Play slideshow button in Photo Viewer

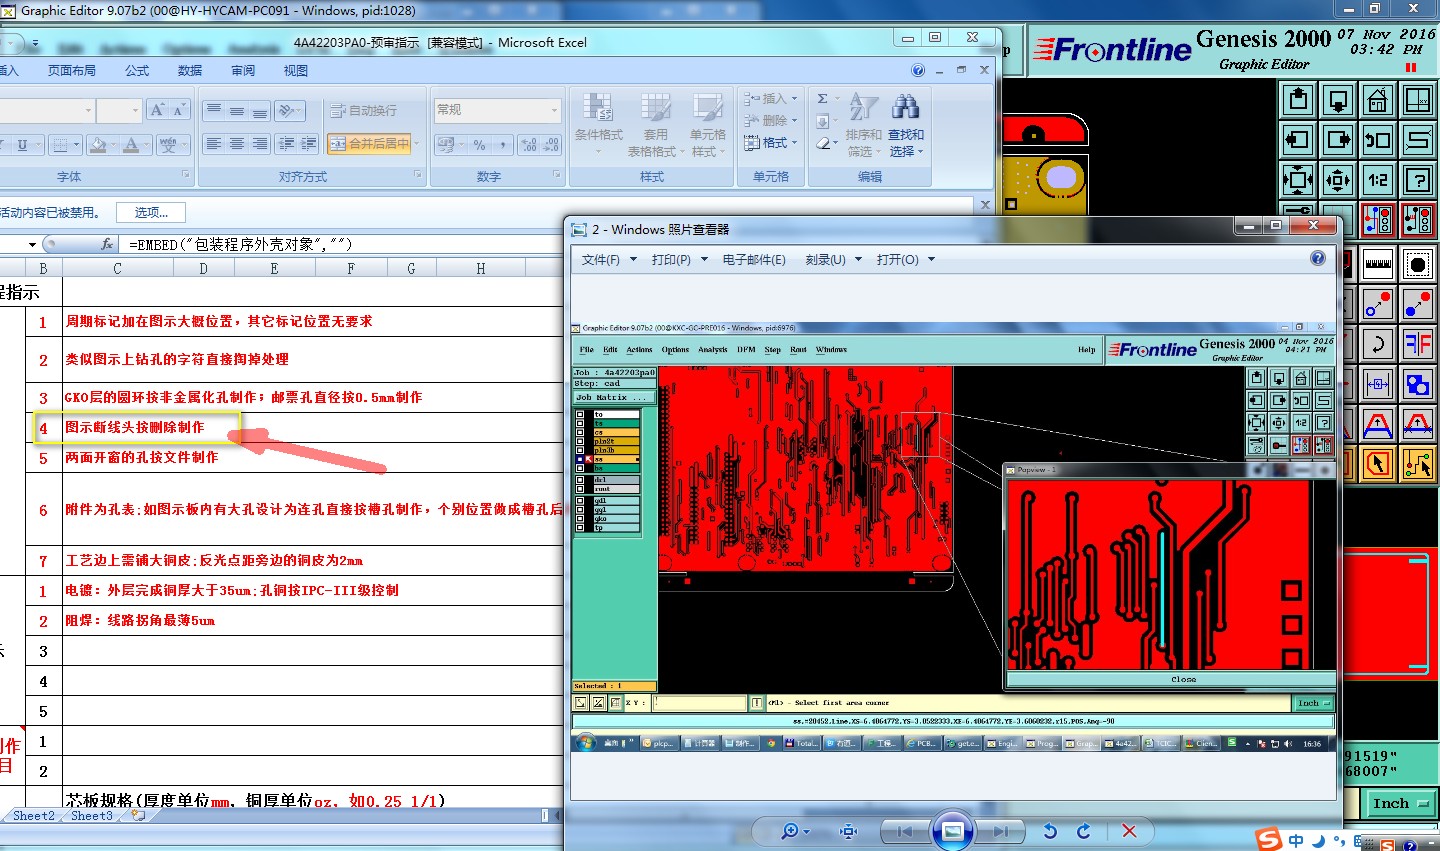[x=952, y=831]
